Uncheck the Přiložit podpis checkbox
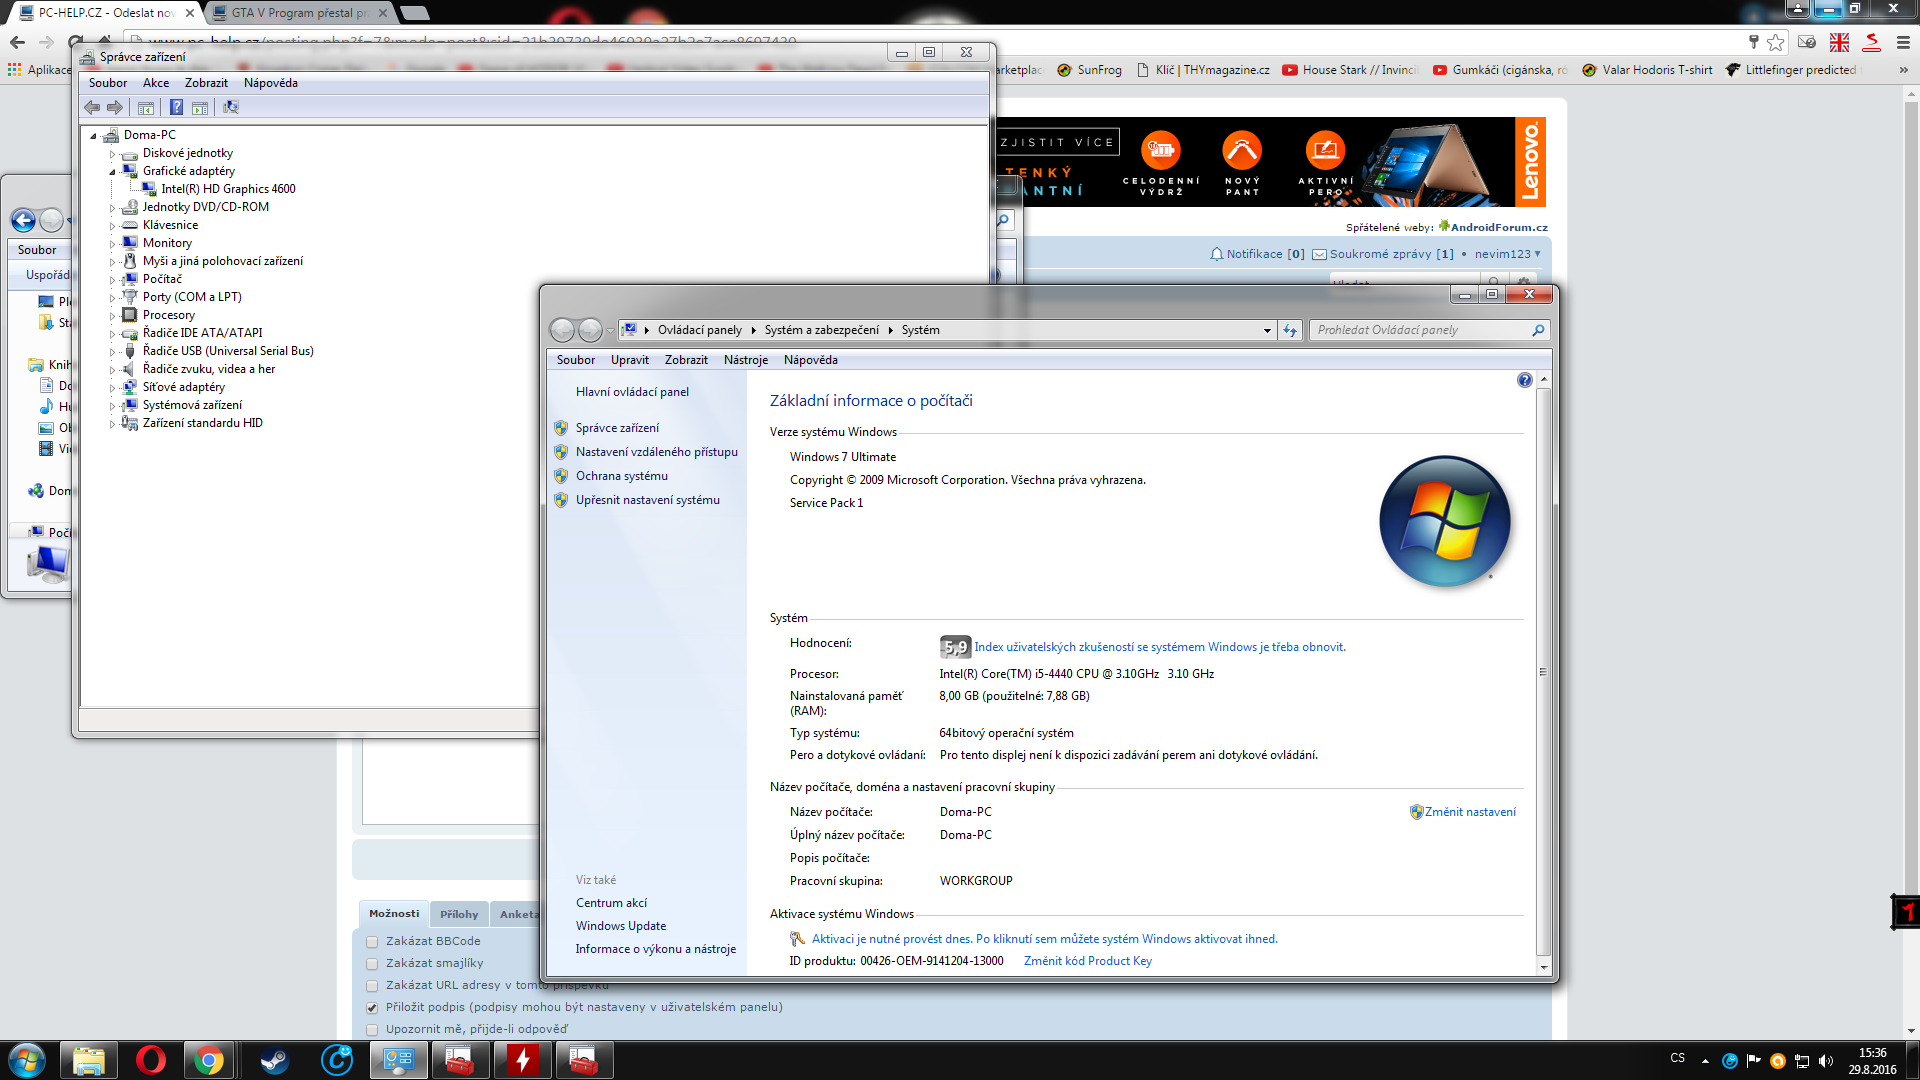This screenshot has width=1920, height=1080. [372, 1008]
